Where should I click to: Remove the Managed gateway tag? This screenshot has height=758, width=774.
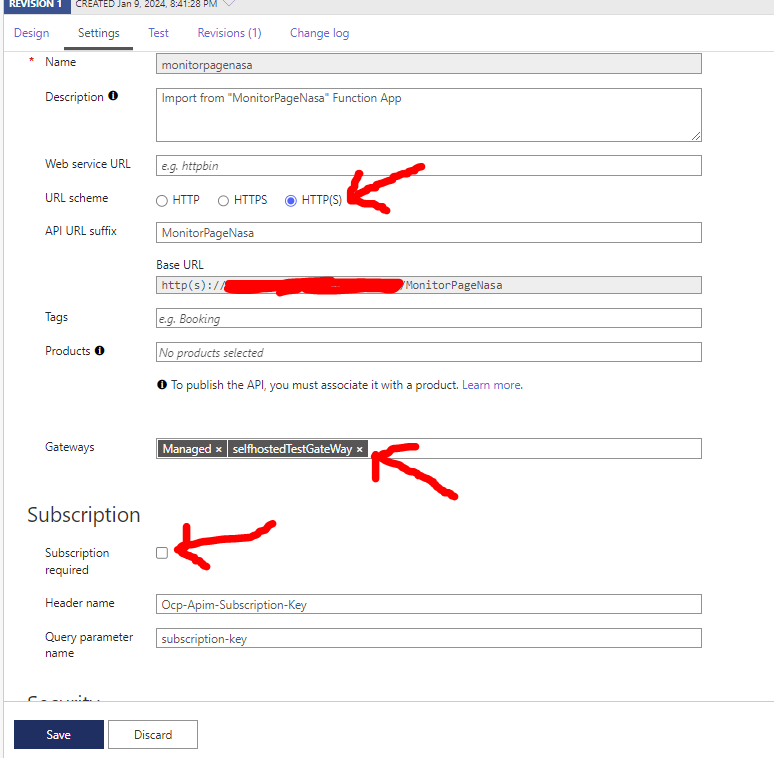coord(218,449)
